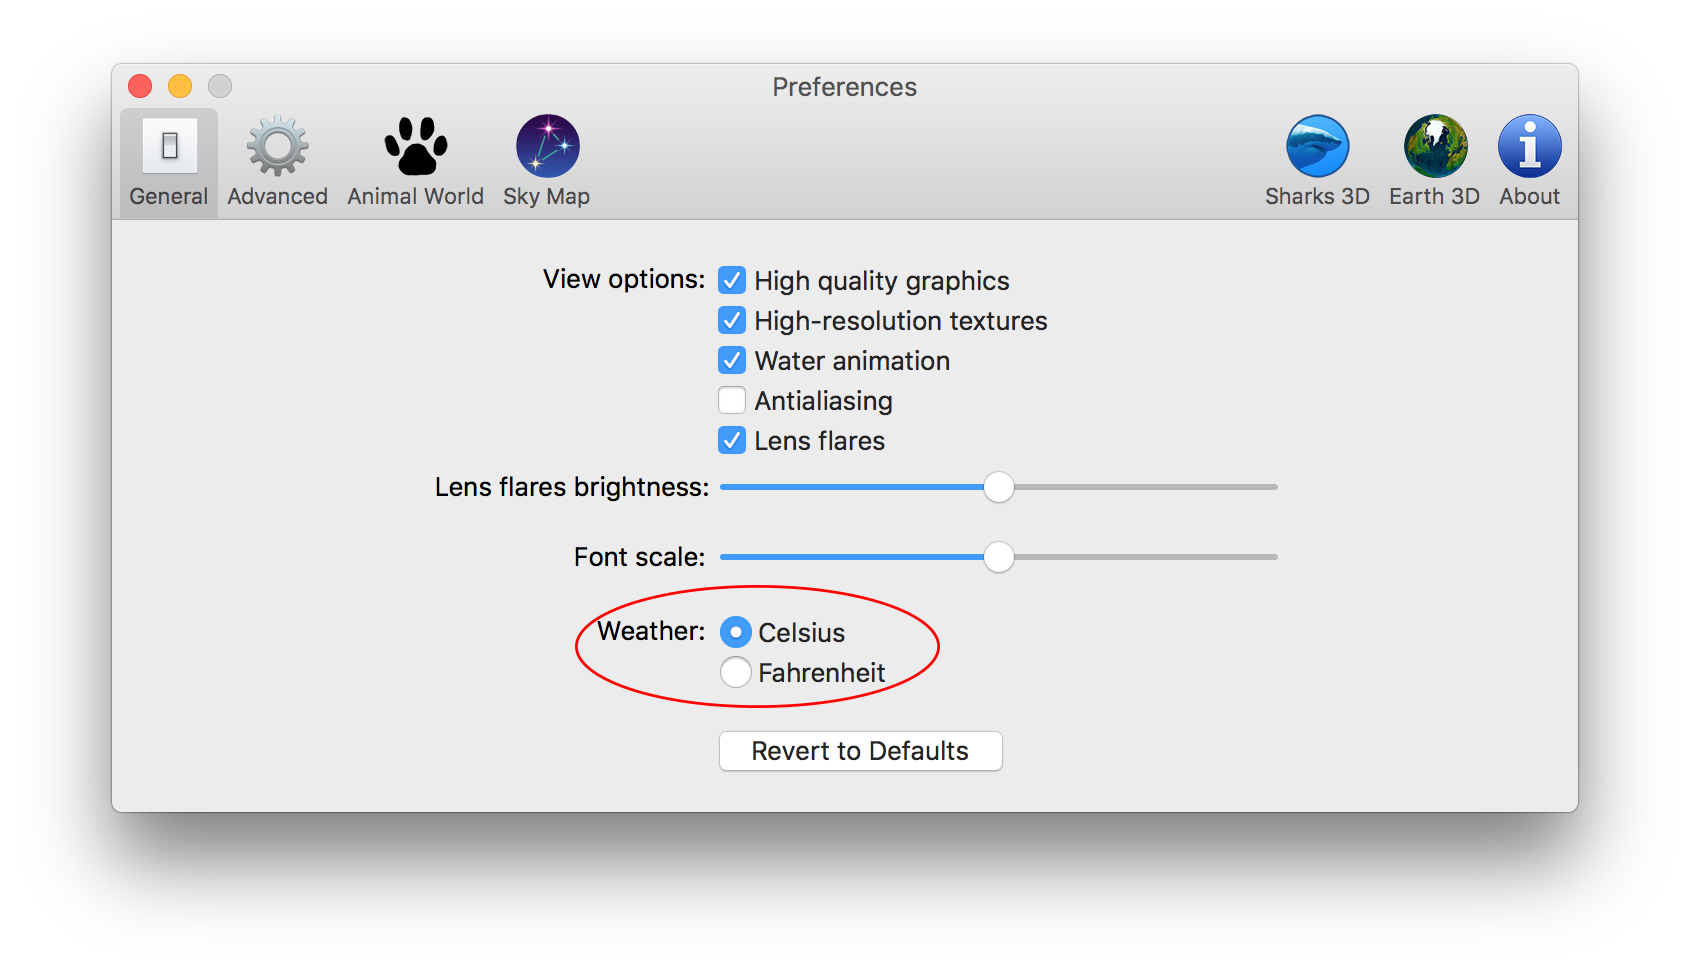
Task: Open the General preferences tab
Action: coord(169,162)
